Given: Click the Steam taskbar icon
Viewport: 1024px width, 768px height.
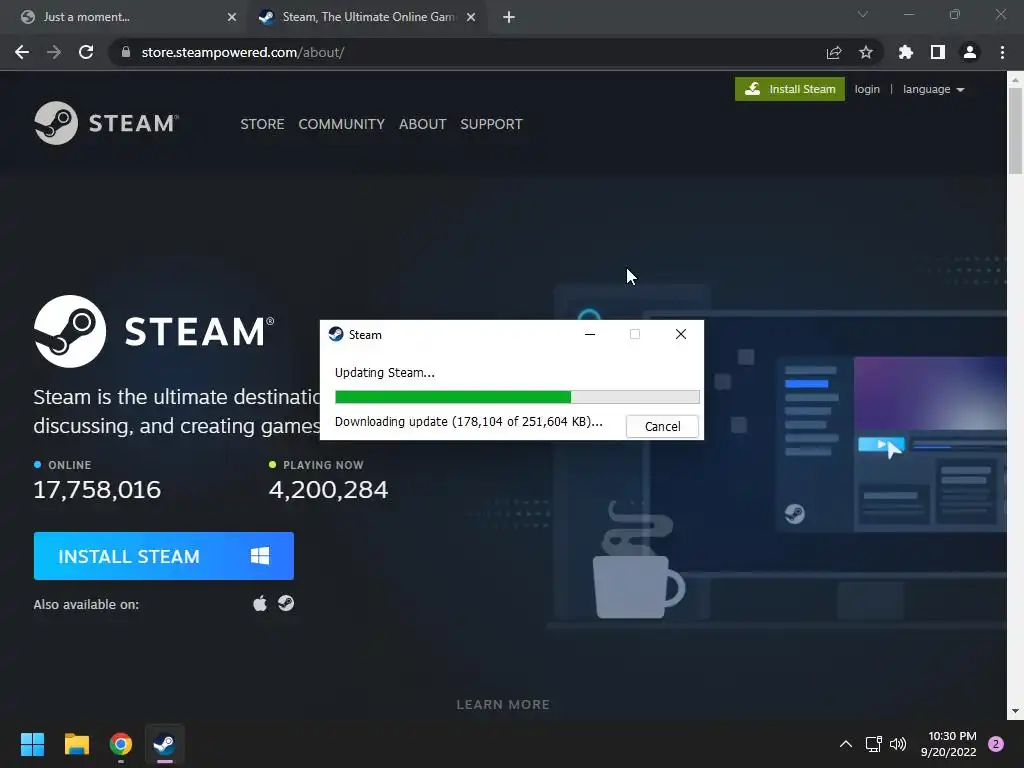Looking at the screenshot, I should (165, 744).
